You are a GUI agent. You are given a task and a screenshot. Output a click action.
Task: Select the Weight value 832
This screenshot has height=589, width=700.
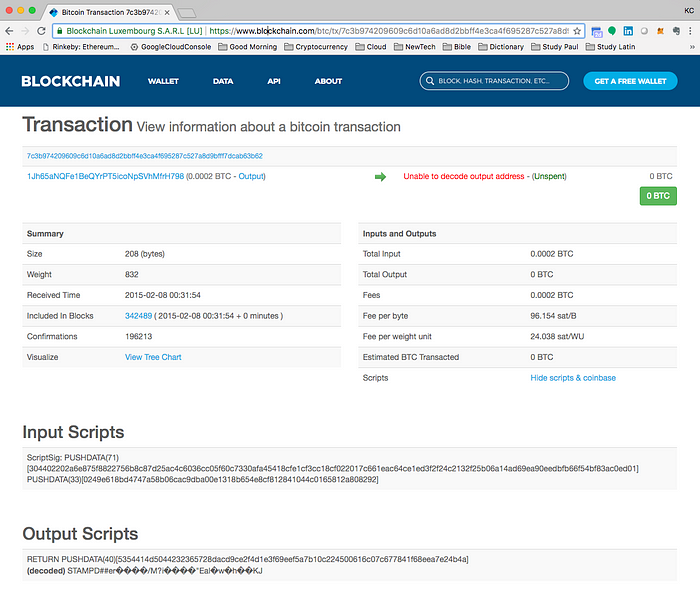click(132, 274)
